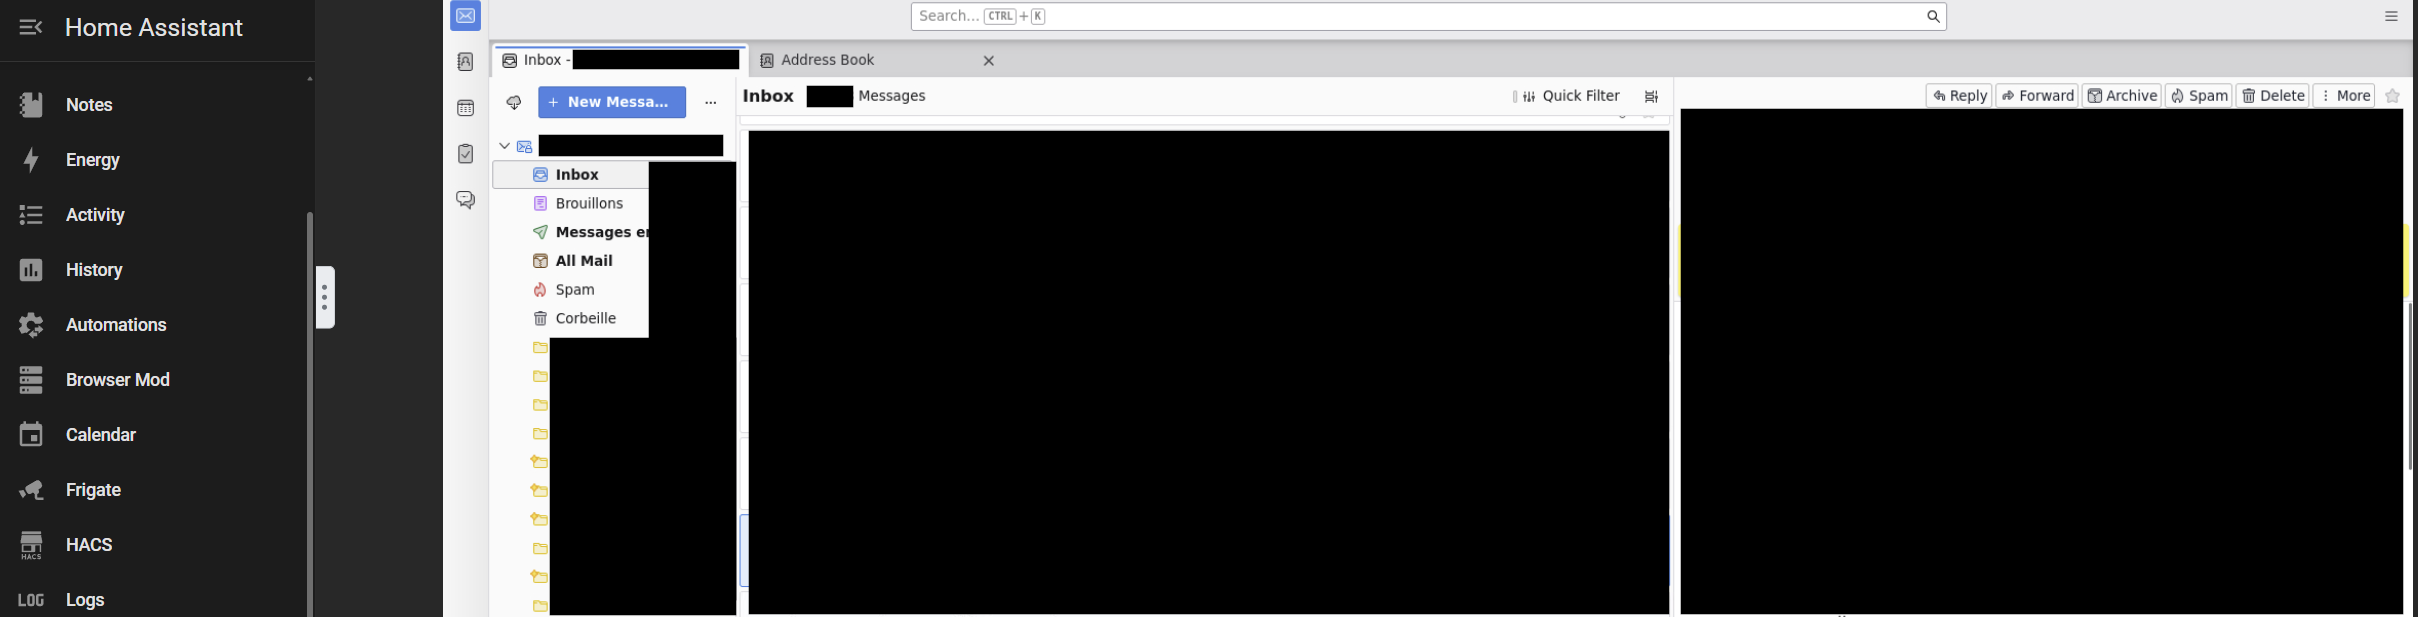This screenshot has width=2418, height=617.
Task: Click the Automations robot icon
Action: (31, 325)
